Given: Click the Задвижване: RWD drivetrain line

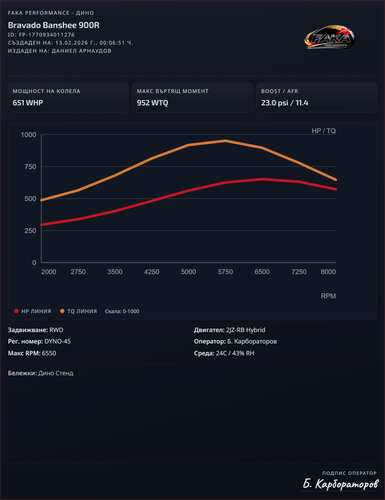Looking at the screenshot, I should [x=36, y=330].
